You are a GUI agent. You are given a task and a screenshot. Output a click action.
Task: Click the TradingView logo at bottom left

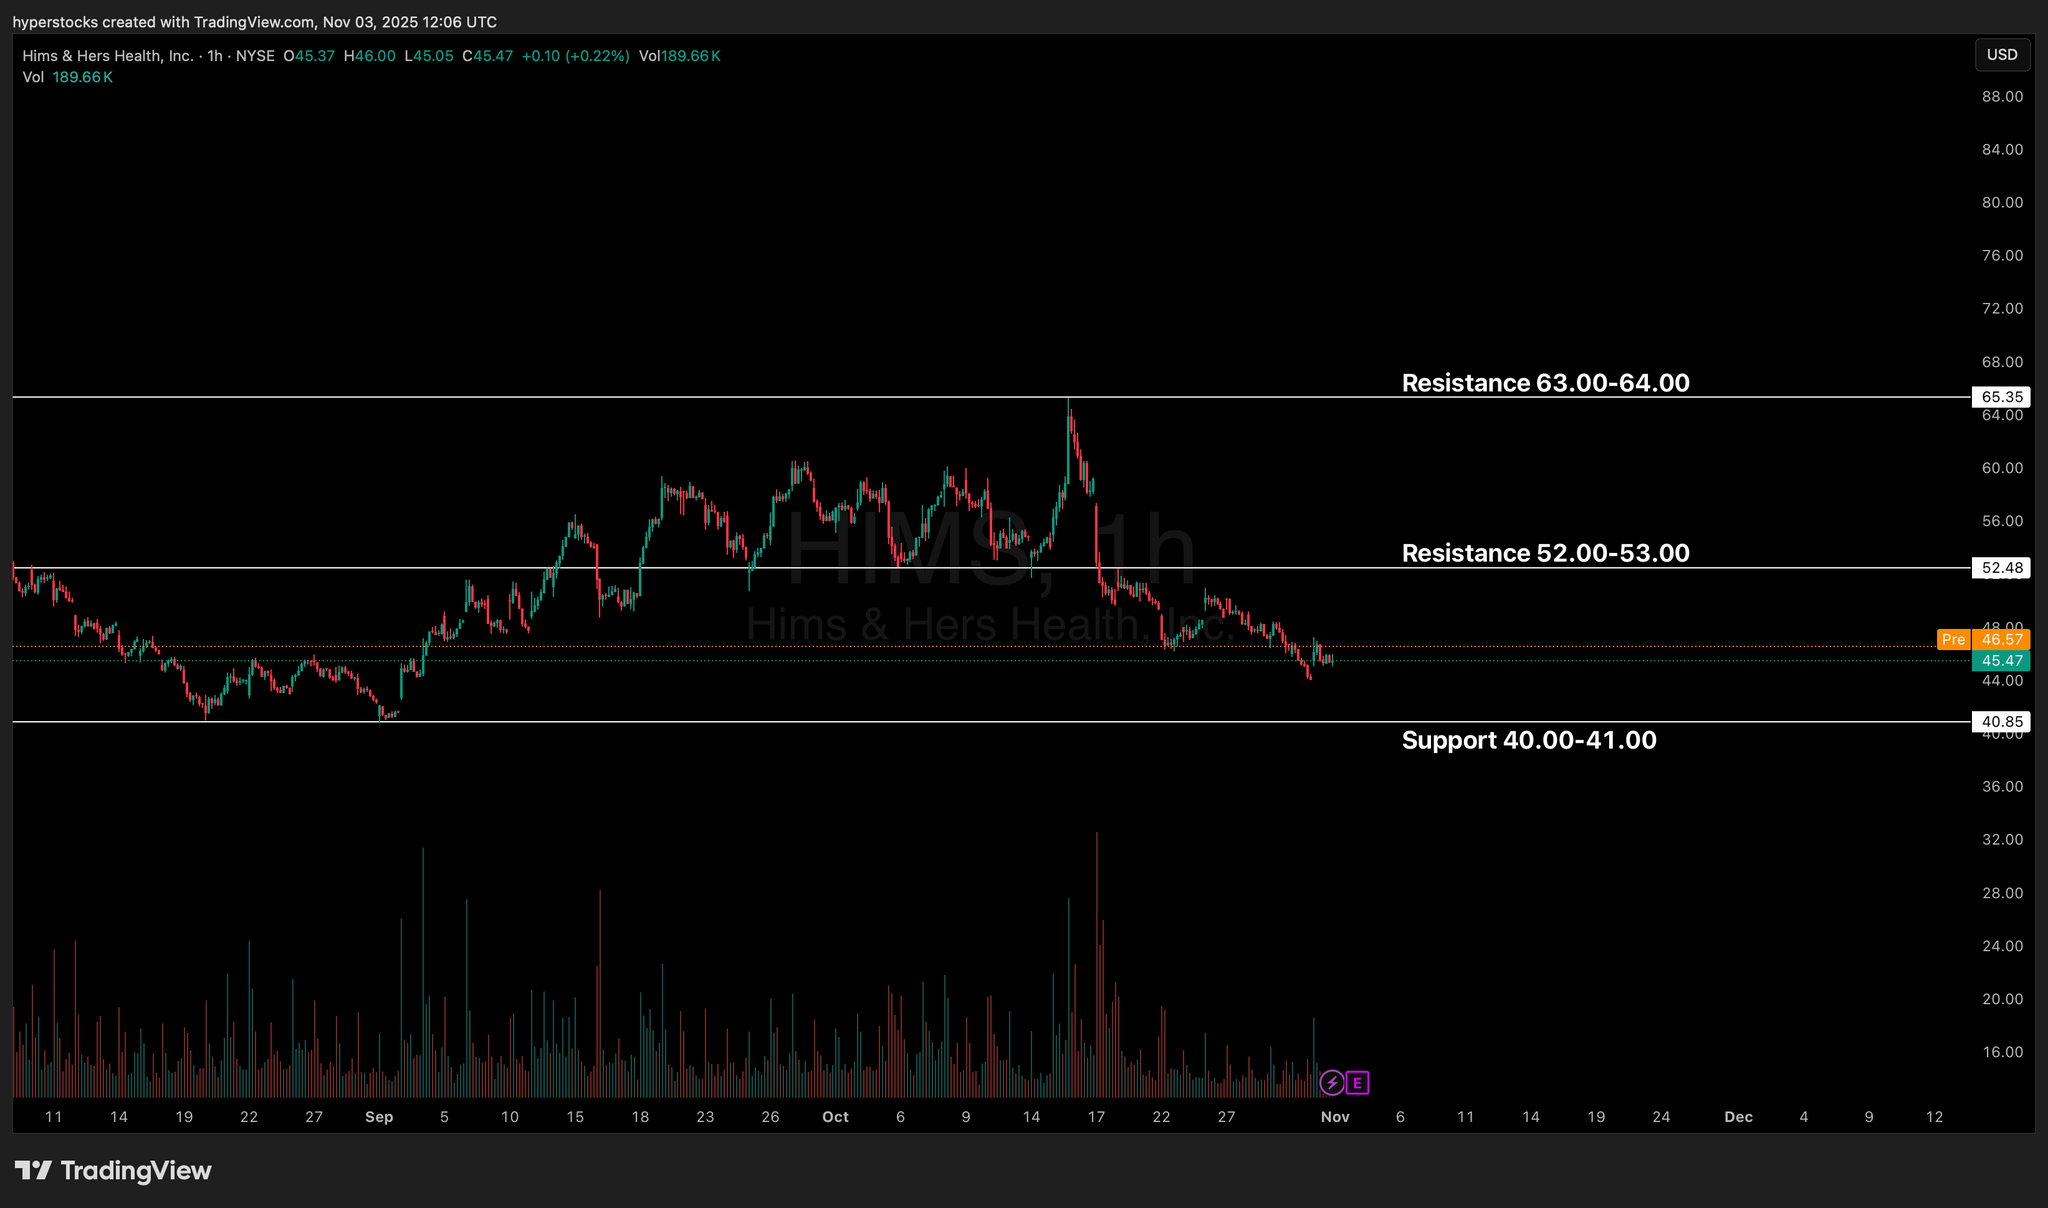(113, 1170)
